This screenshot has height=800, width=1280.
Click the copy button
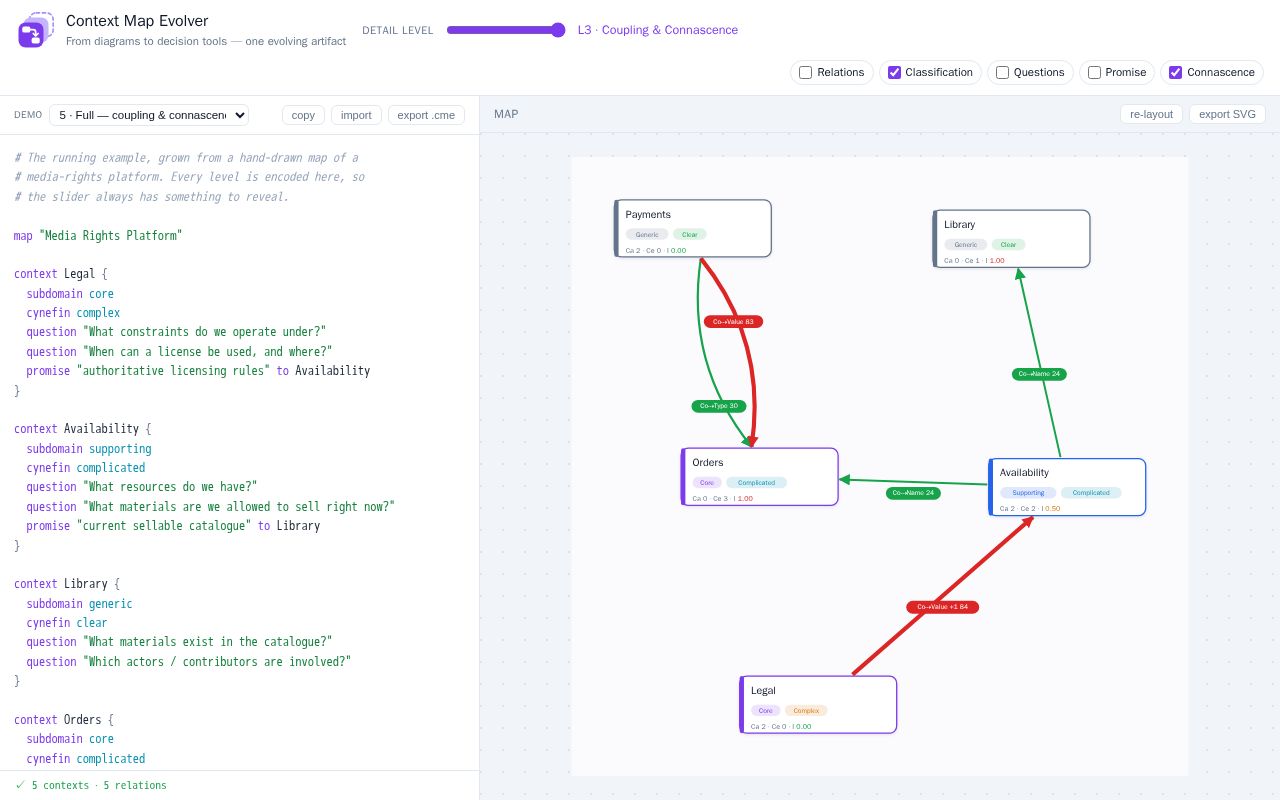tap(303, 115)
